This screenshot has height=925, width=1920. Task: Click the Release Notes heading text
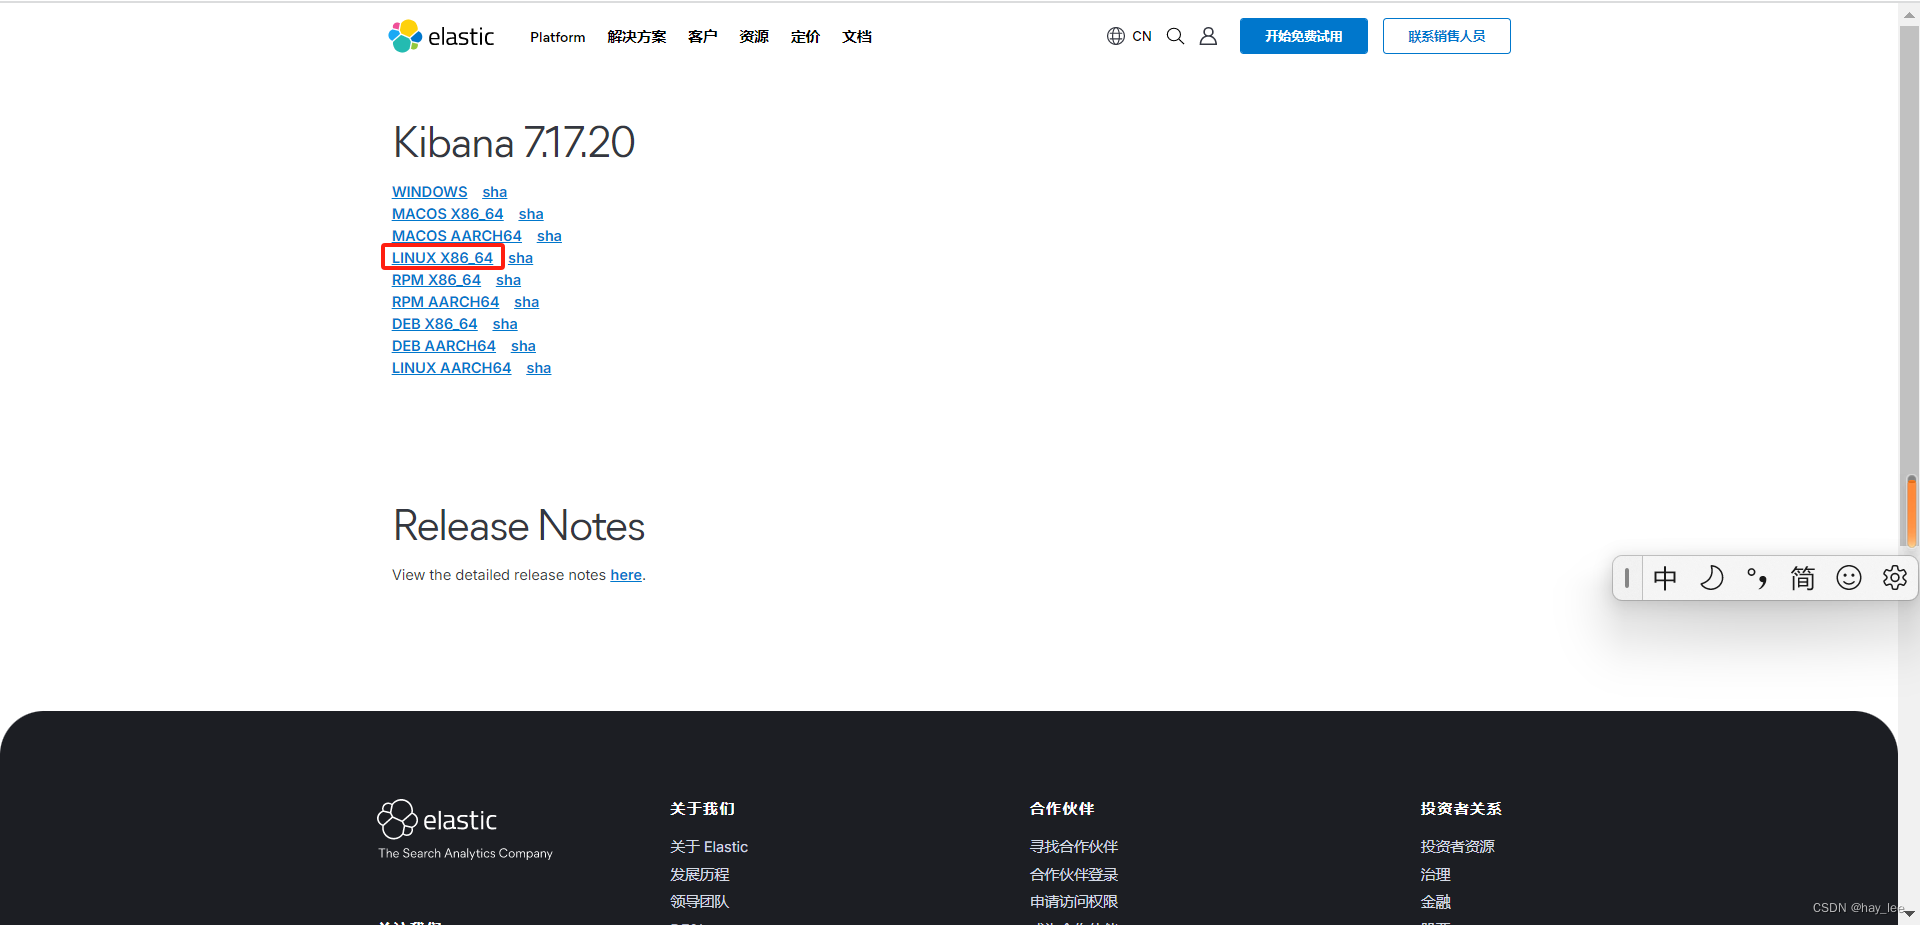click(x=519, y=526)
